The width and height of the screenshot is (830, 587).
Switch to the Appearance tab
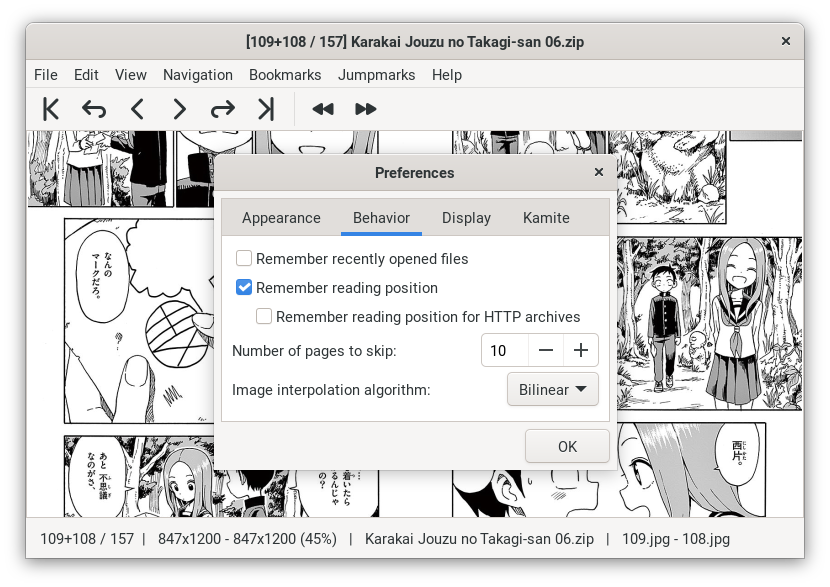point(281,218)
